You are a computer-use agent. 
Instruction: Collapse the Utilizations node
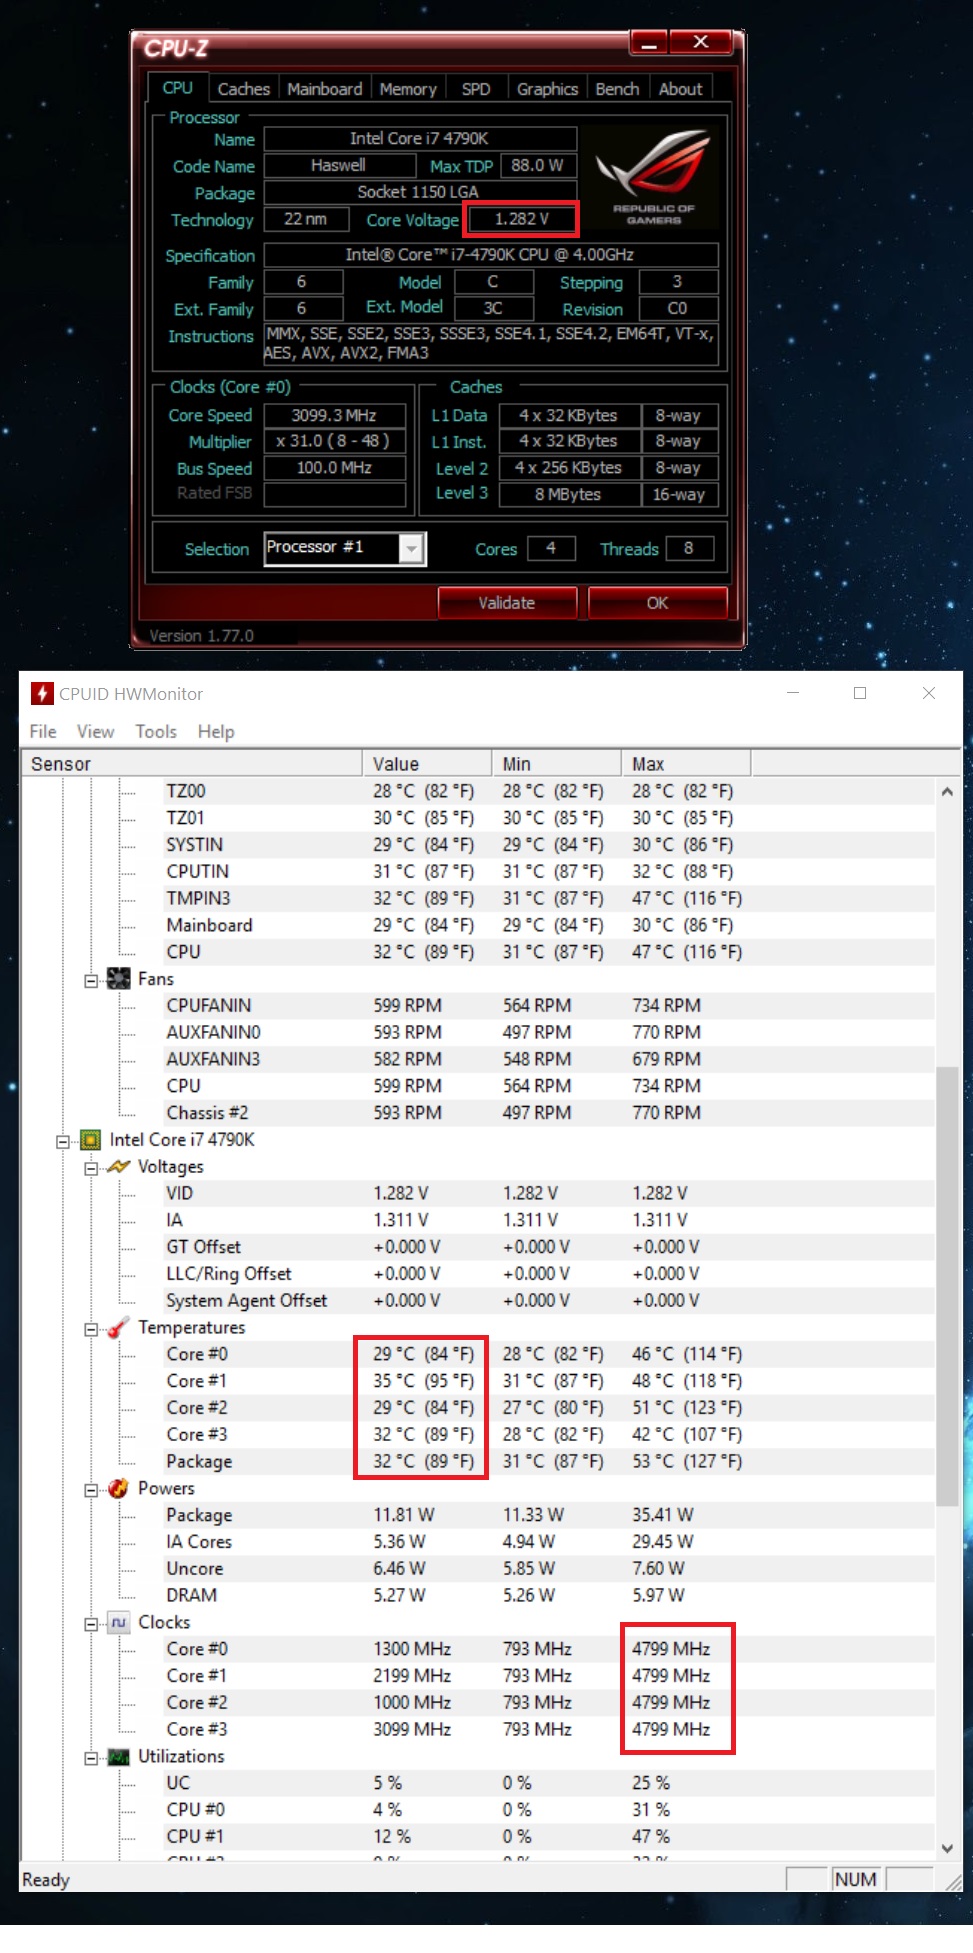click(x=91, y=1758)
